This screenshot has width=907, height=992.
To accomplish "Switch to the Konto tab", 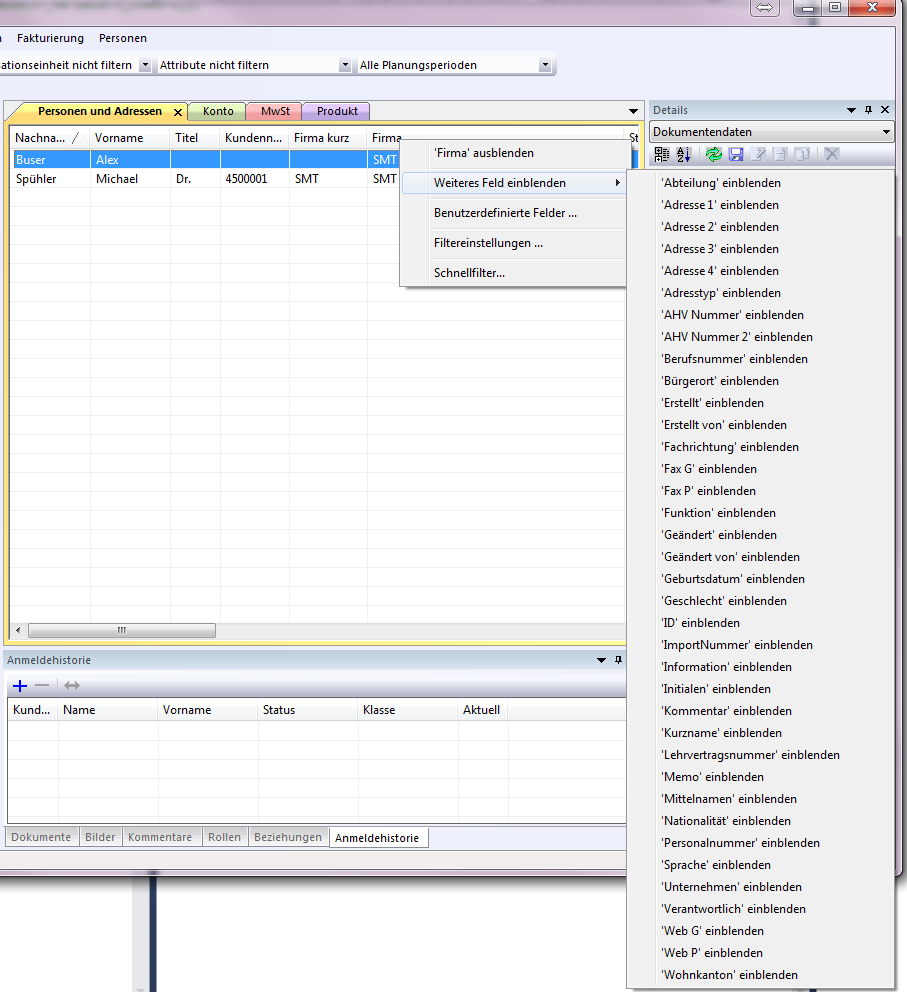I will [218, 111].
